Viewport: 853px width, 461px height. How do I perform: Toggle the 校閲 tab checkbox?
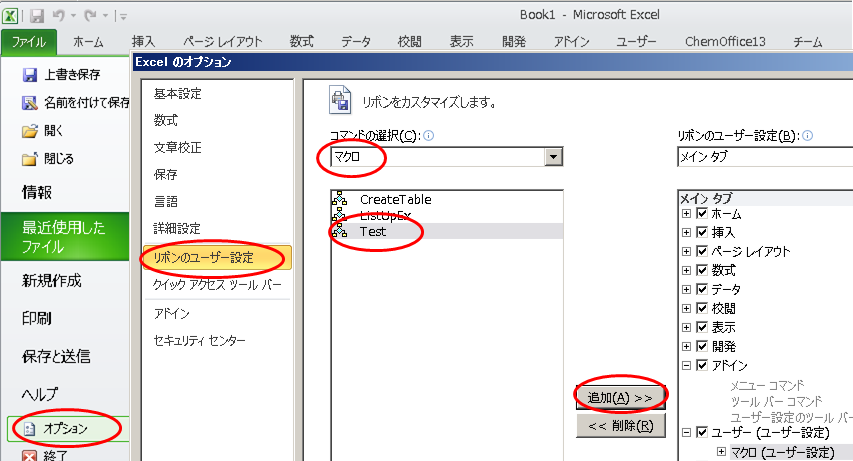tap(702, 309)
